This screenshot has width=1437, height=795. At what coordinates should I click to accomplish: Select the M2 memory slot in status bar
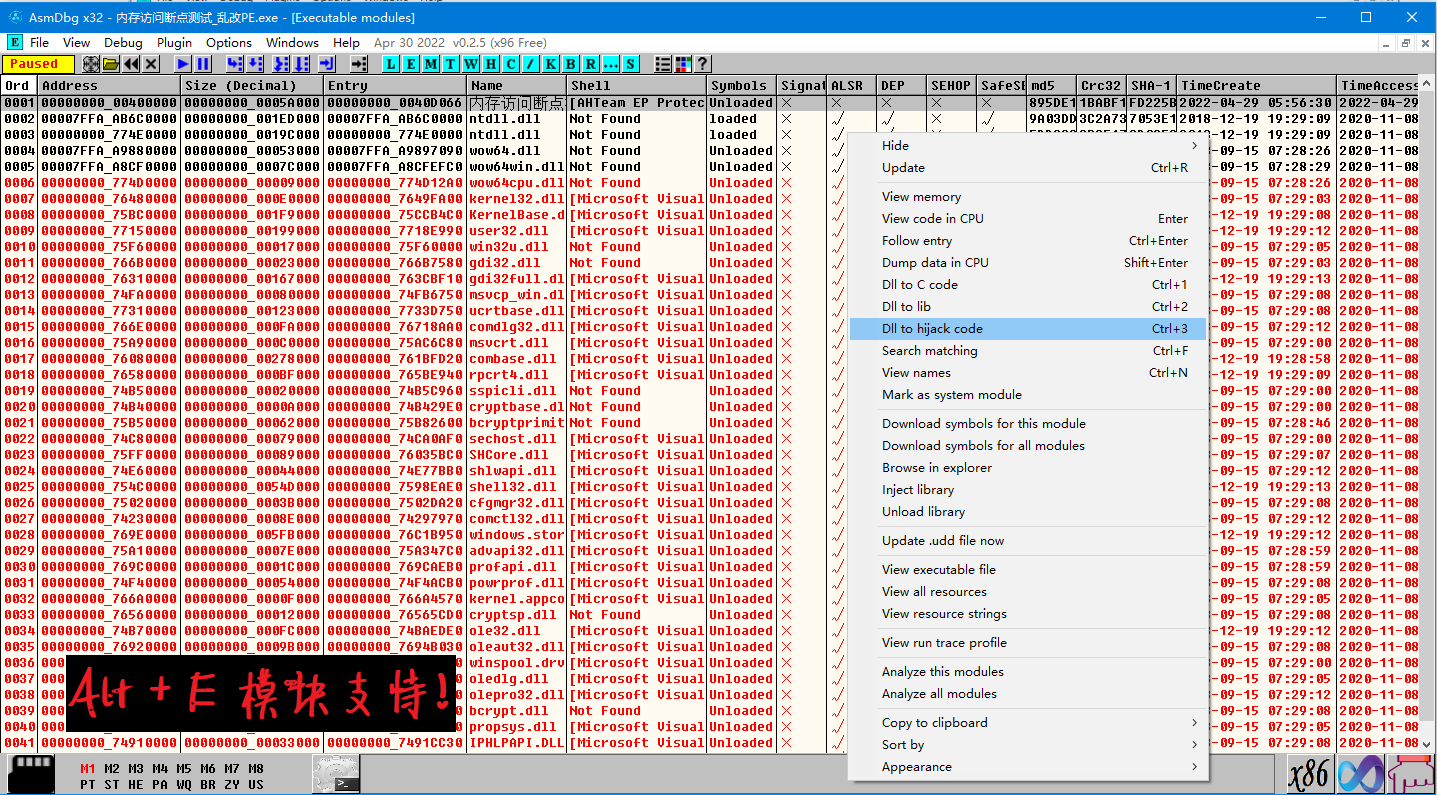coord(112,769)
